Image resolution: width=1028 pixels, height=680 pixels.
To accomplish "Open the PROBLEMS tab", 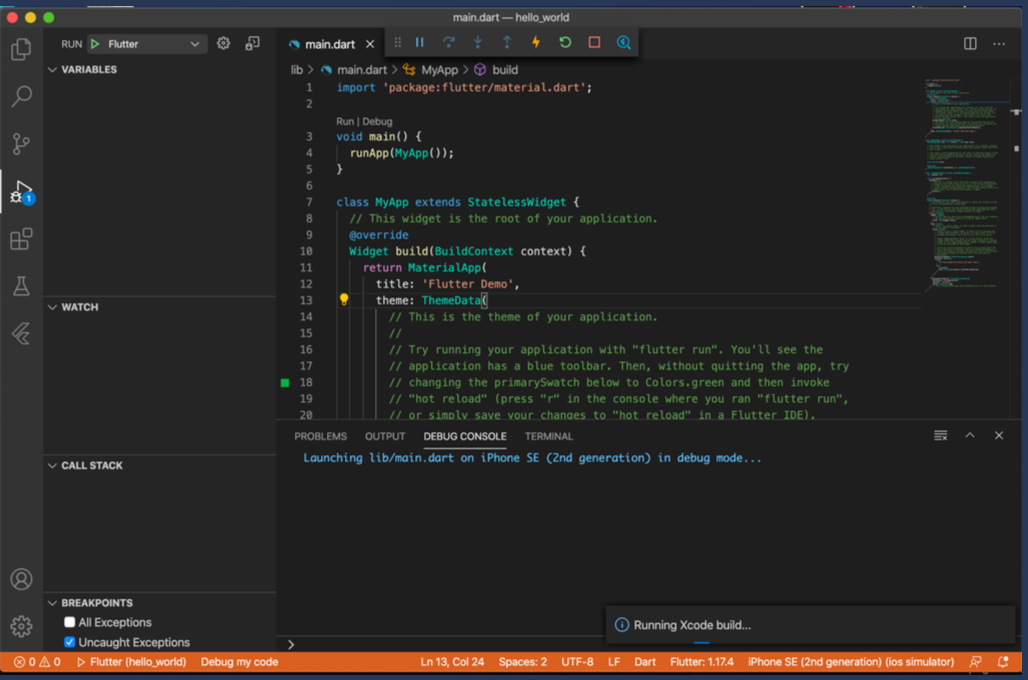I will pyautogui.click(x=320, y=436).
